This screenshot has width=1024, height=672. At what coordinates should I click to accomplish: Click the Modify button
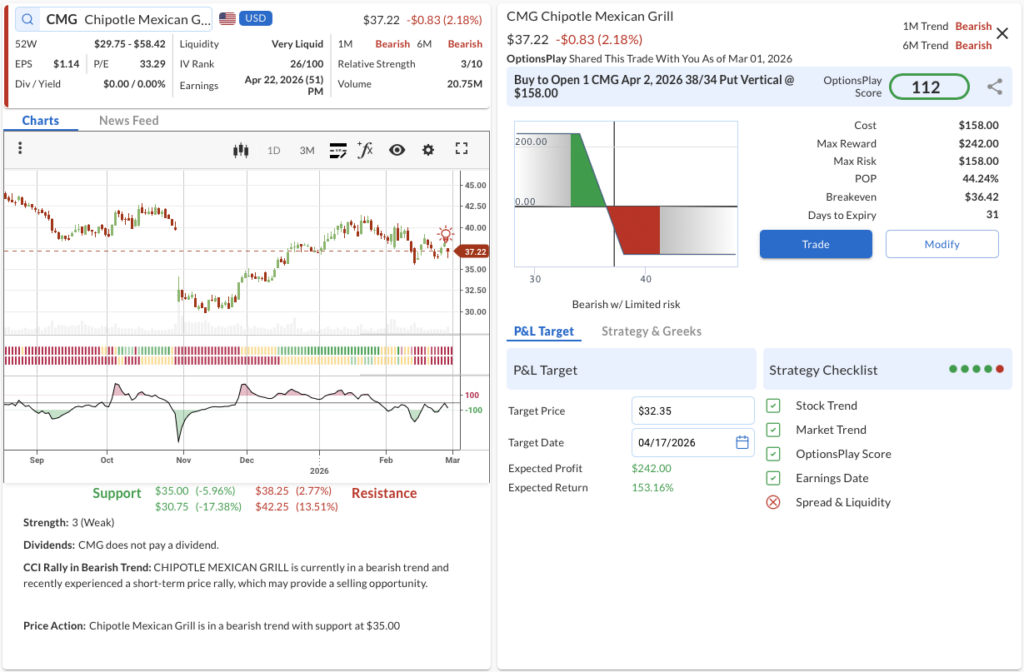(x=941, y=244)
